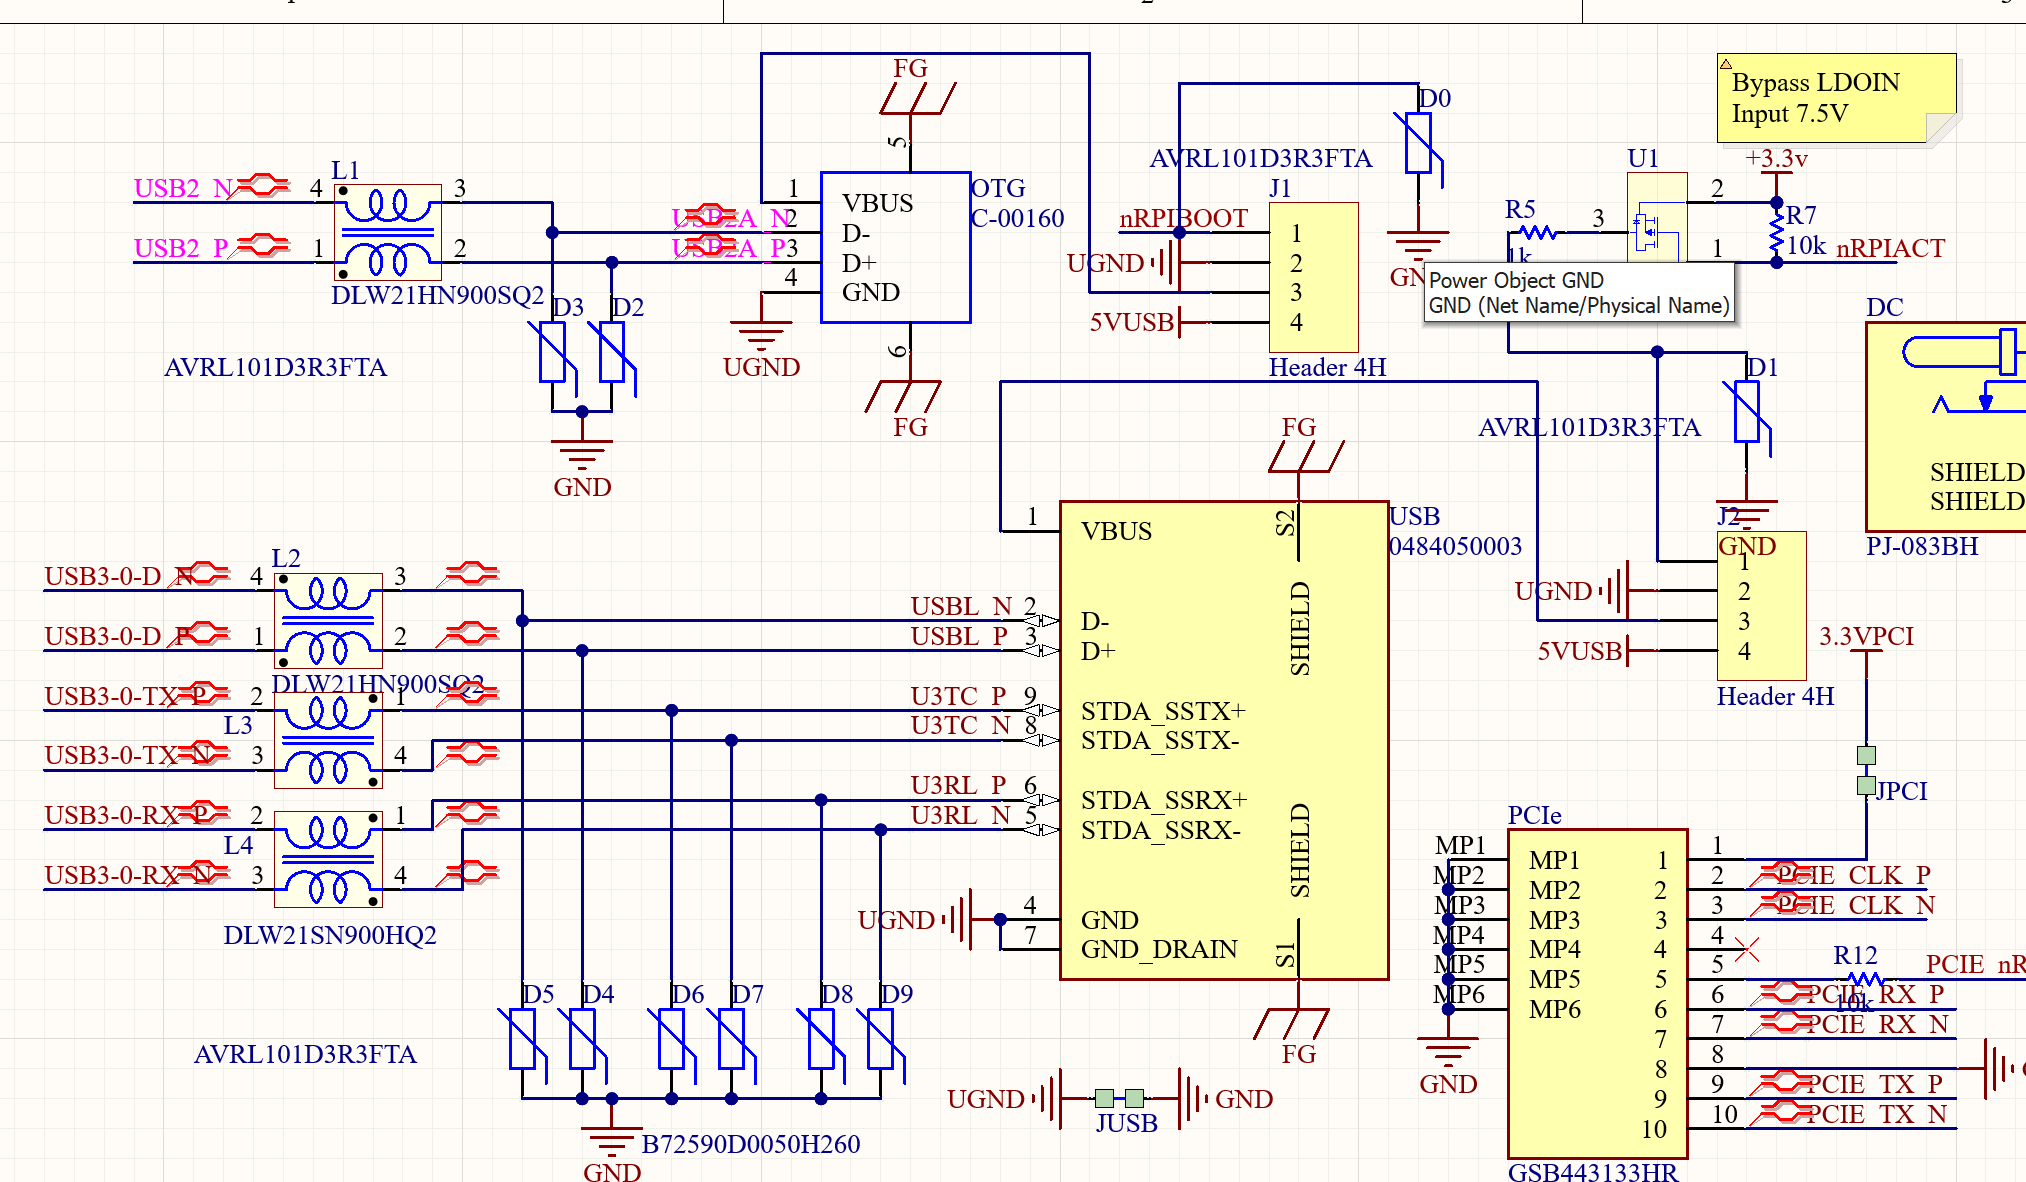Select the red no-connect X on PCIe pin 4
The image size is (2026, 1182).
(x=1747, y=948)
